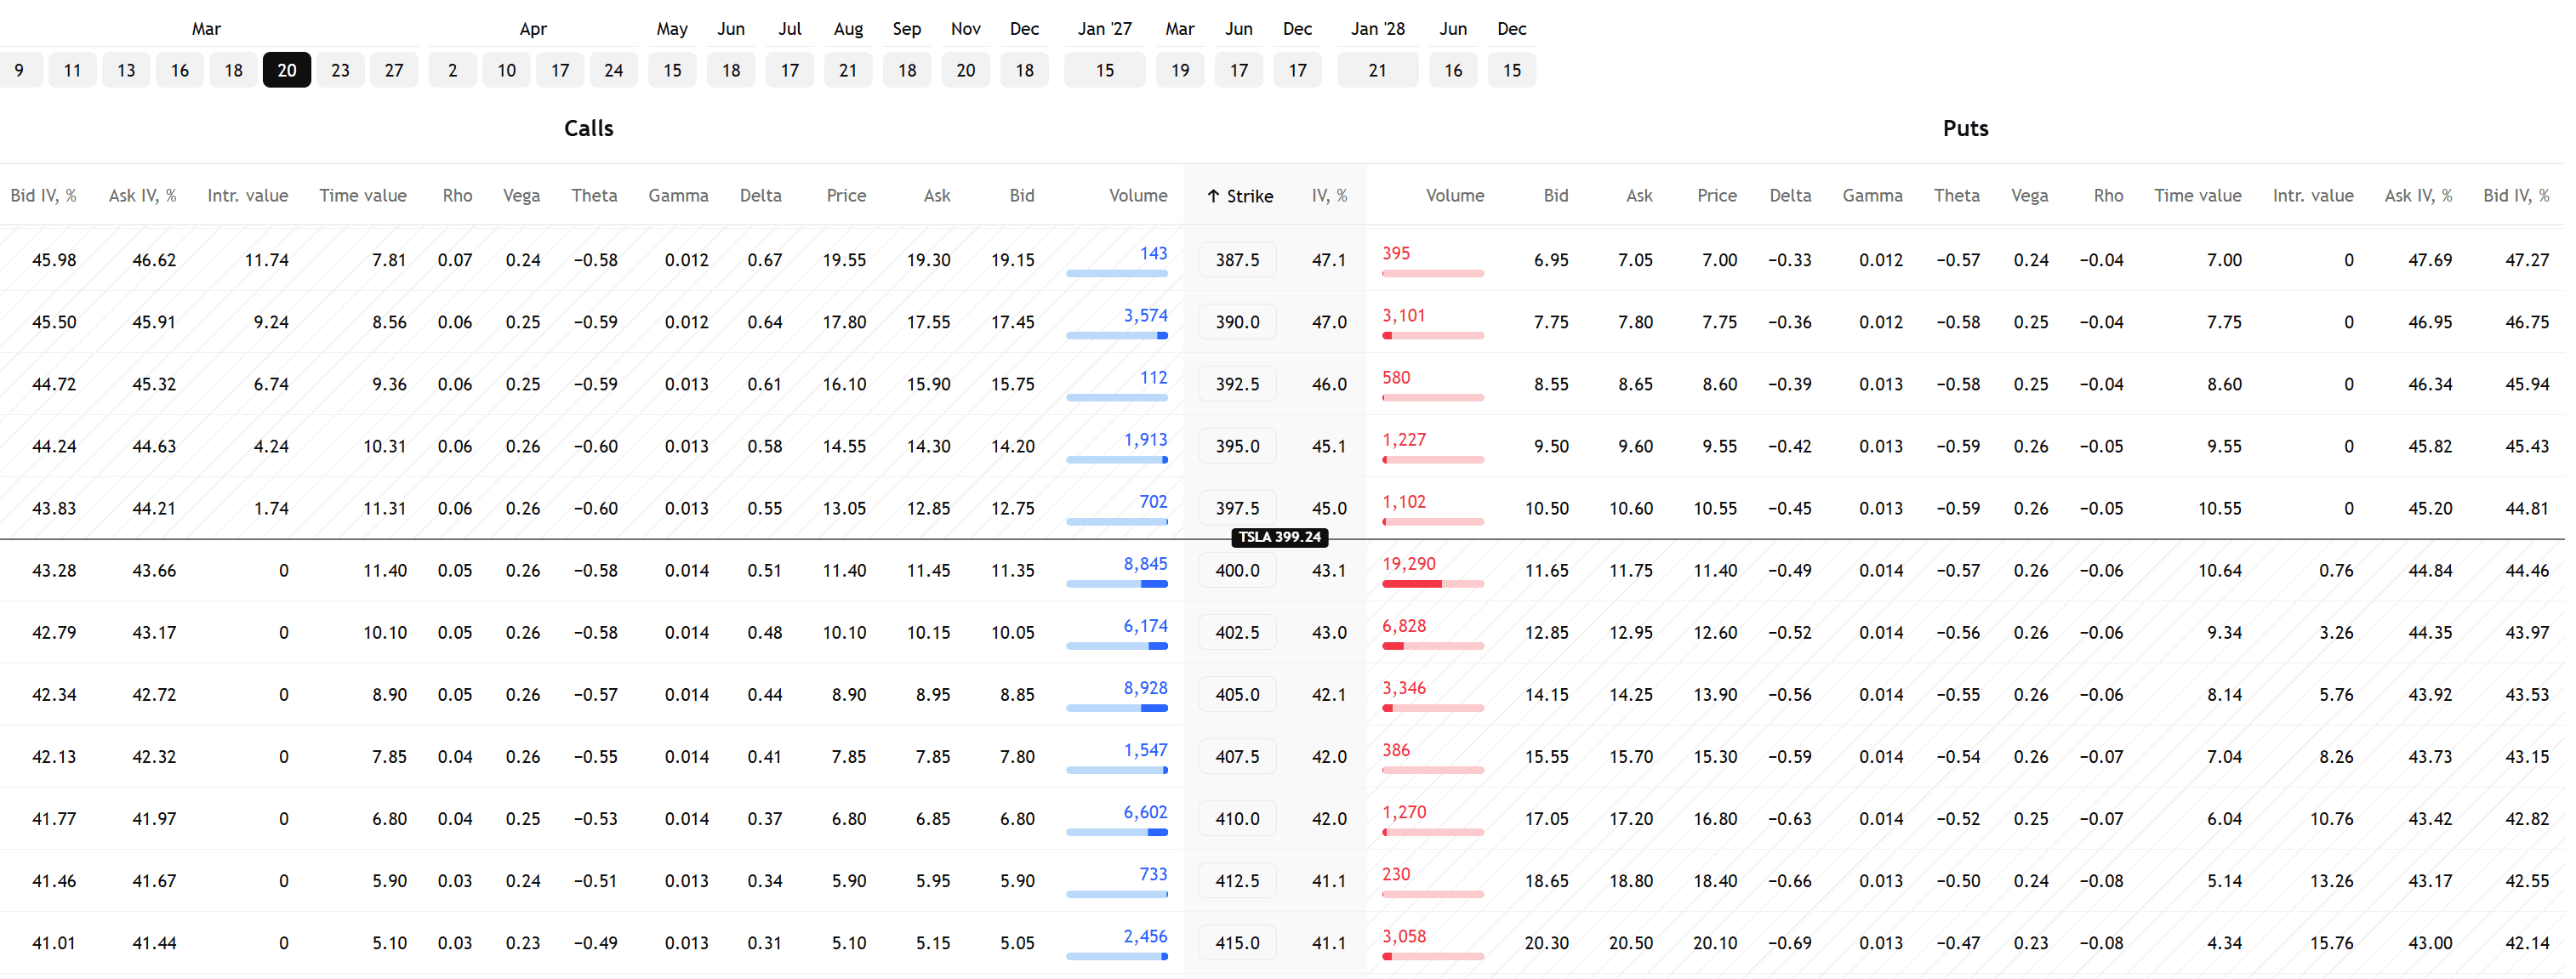
Task: Switch to the Apr 10 expiration
Action: pyautogui.click(x=508, y=70)
